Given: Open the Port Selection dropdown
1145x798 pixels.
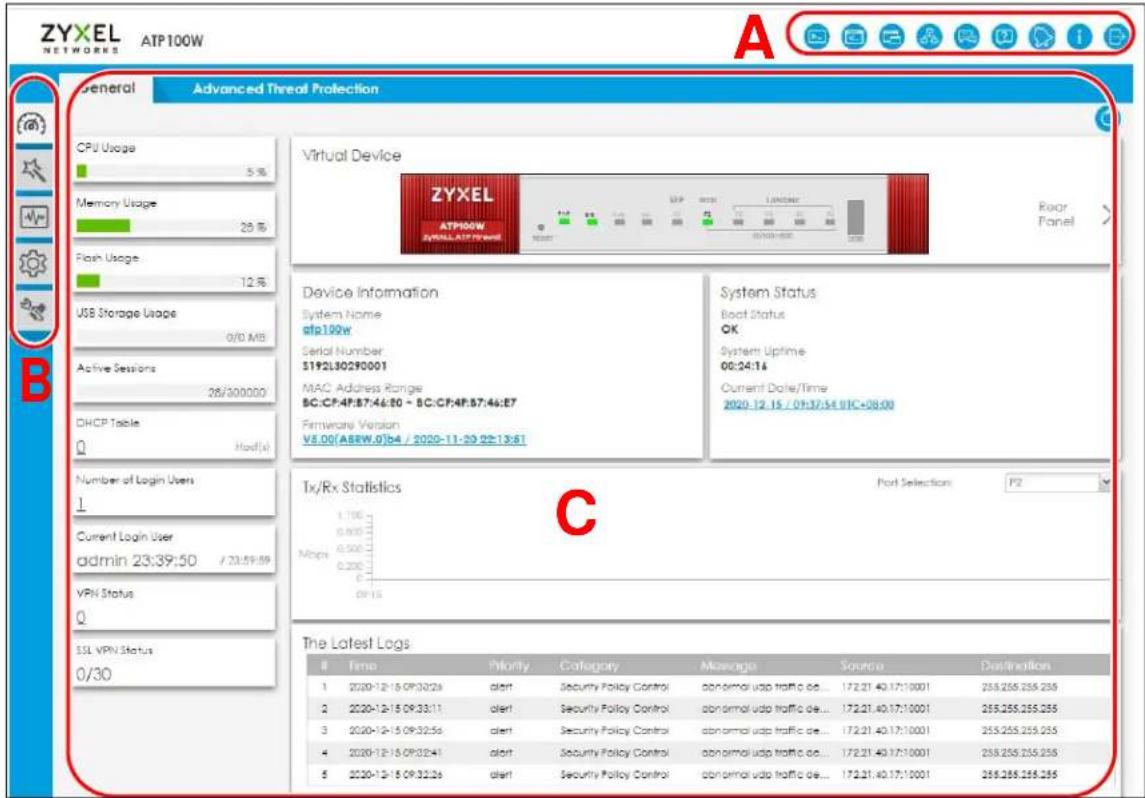Looking at the screenshot, I should (1058, 483).
